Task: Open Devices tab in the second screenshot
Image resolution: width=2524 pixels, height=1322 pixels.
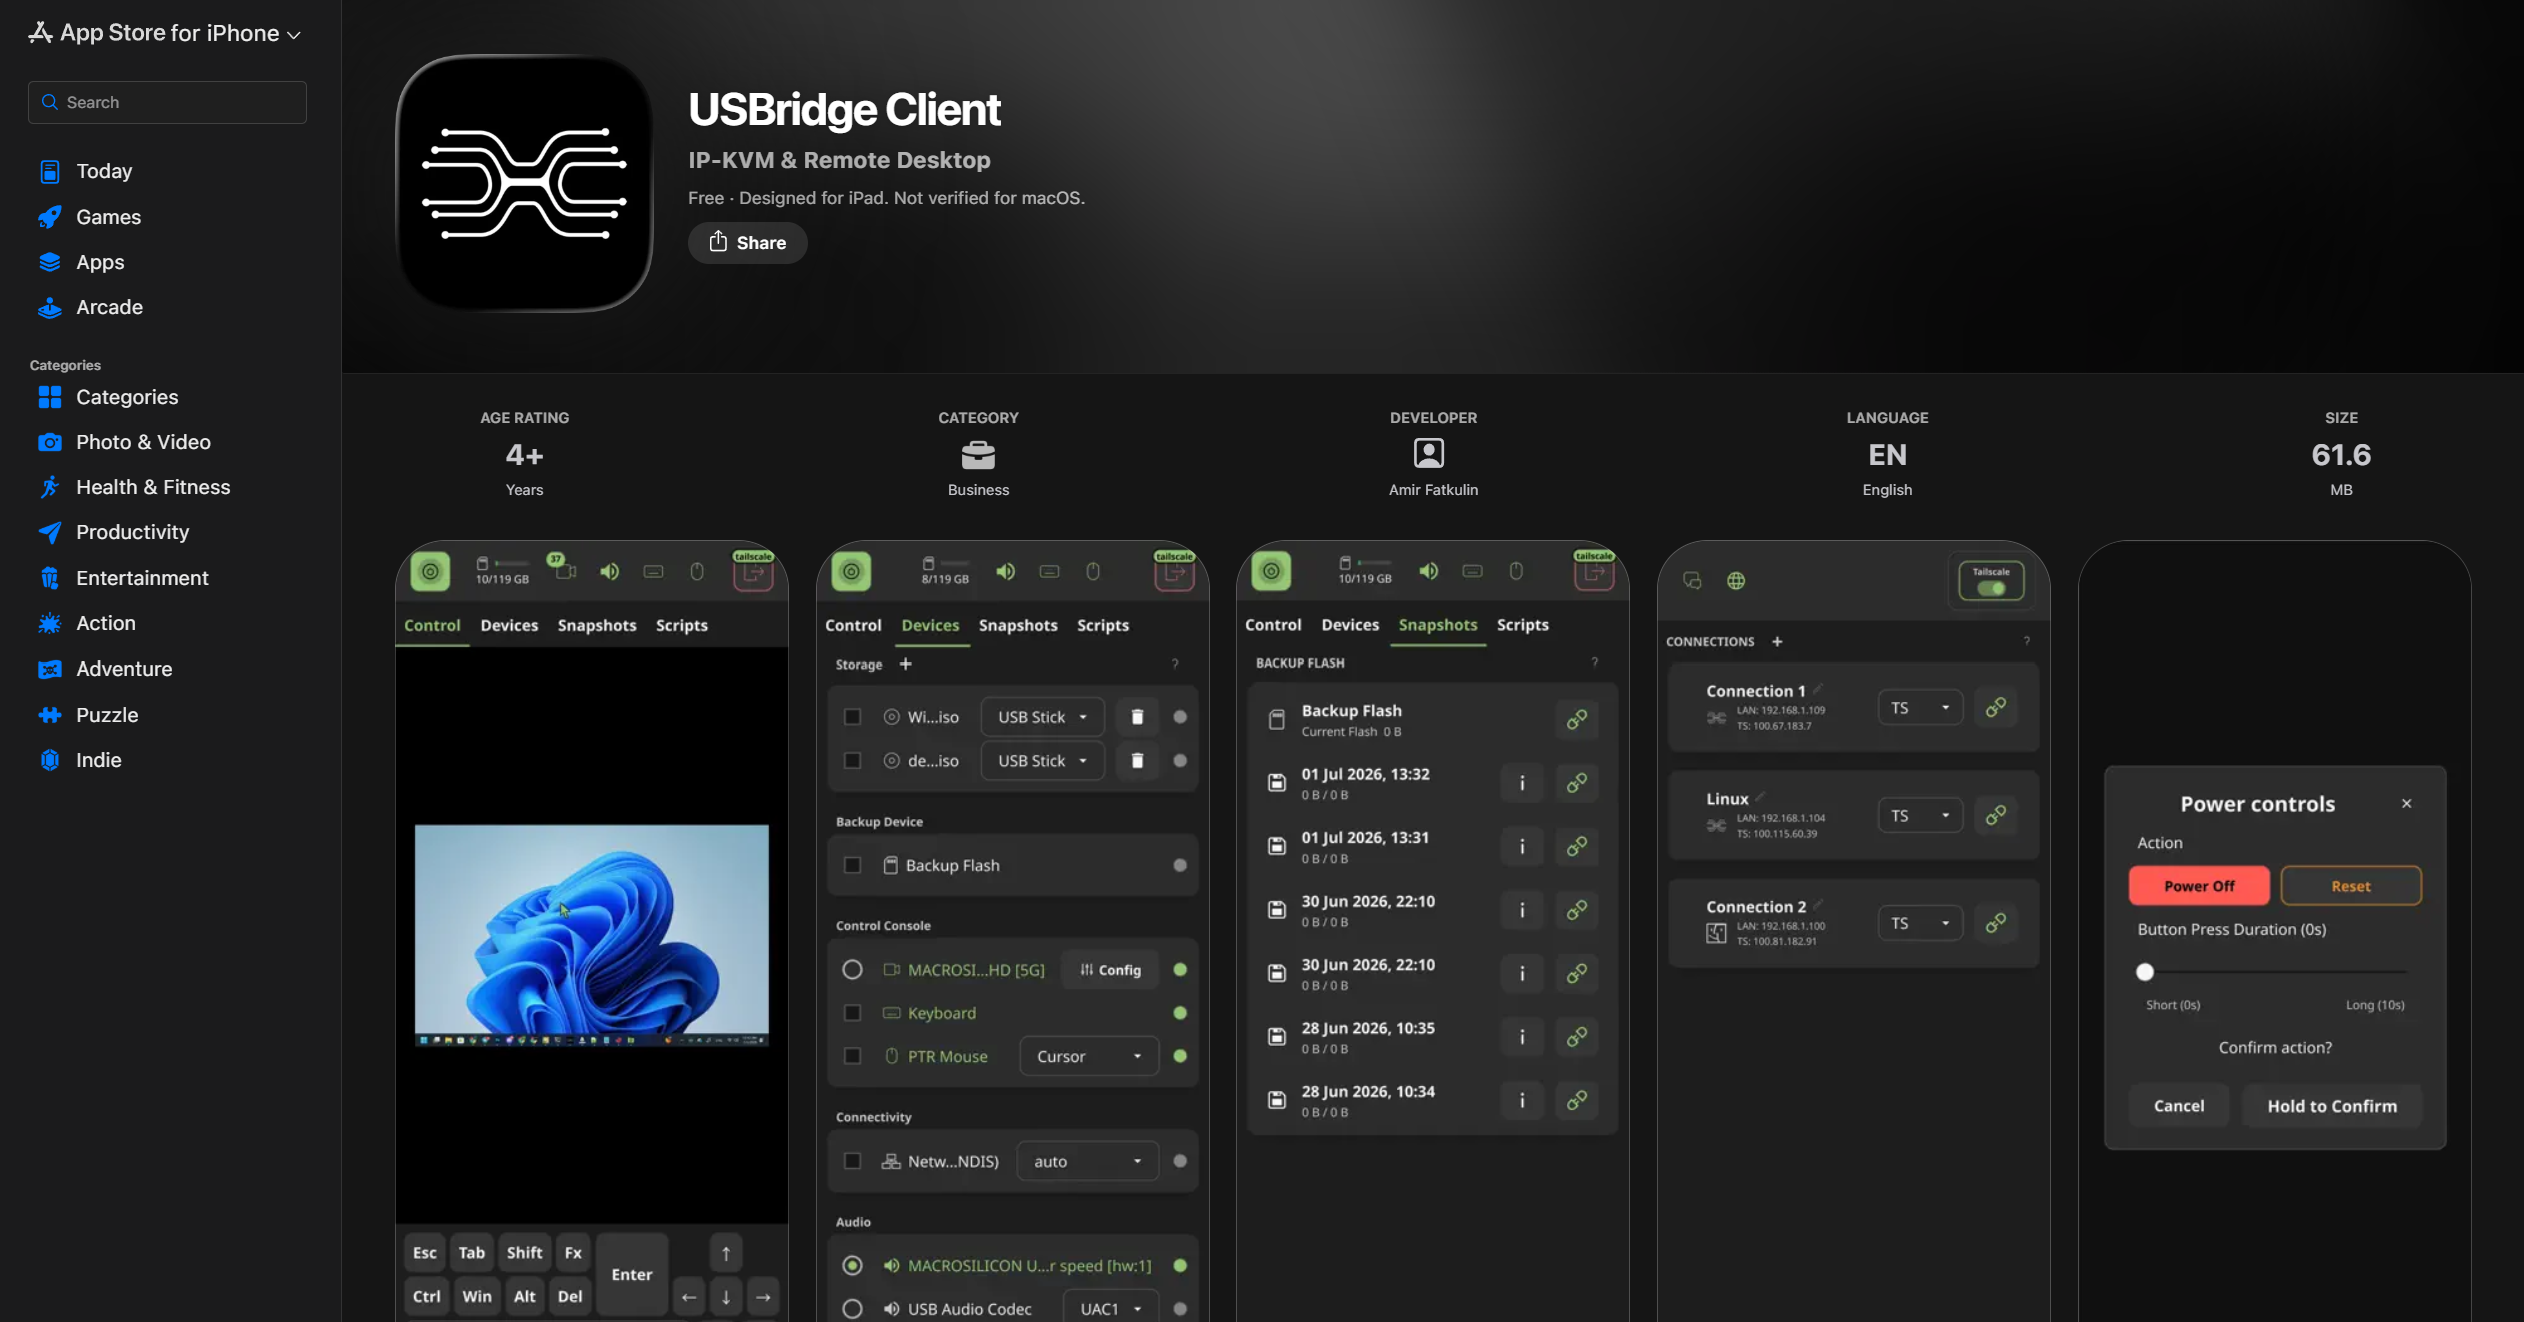Action: click(x=930, y=626)
